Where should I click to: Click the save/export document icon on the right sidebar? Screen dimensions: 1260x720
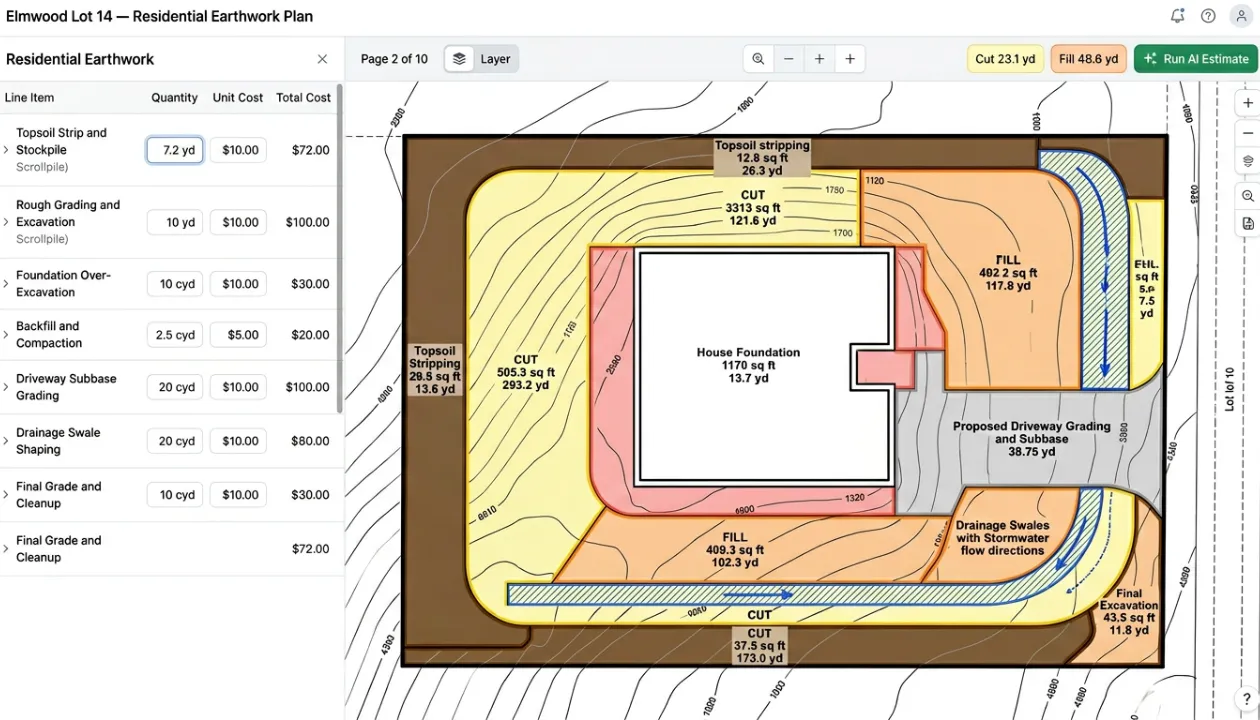click(1247, 224)
